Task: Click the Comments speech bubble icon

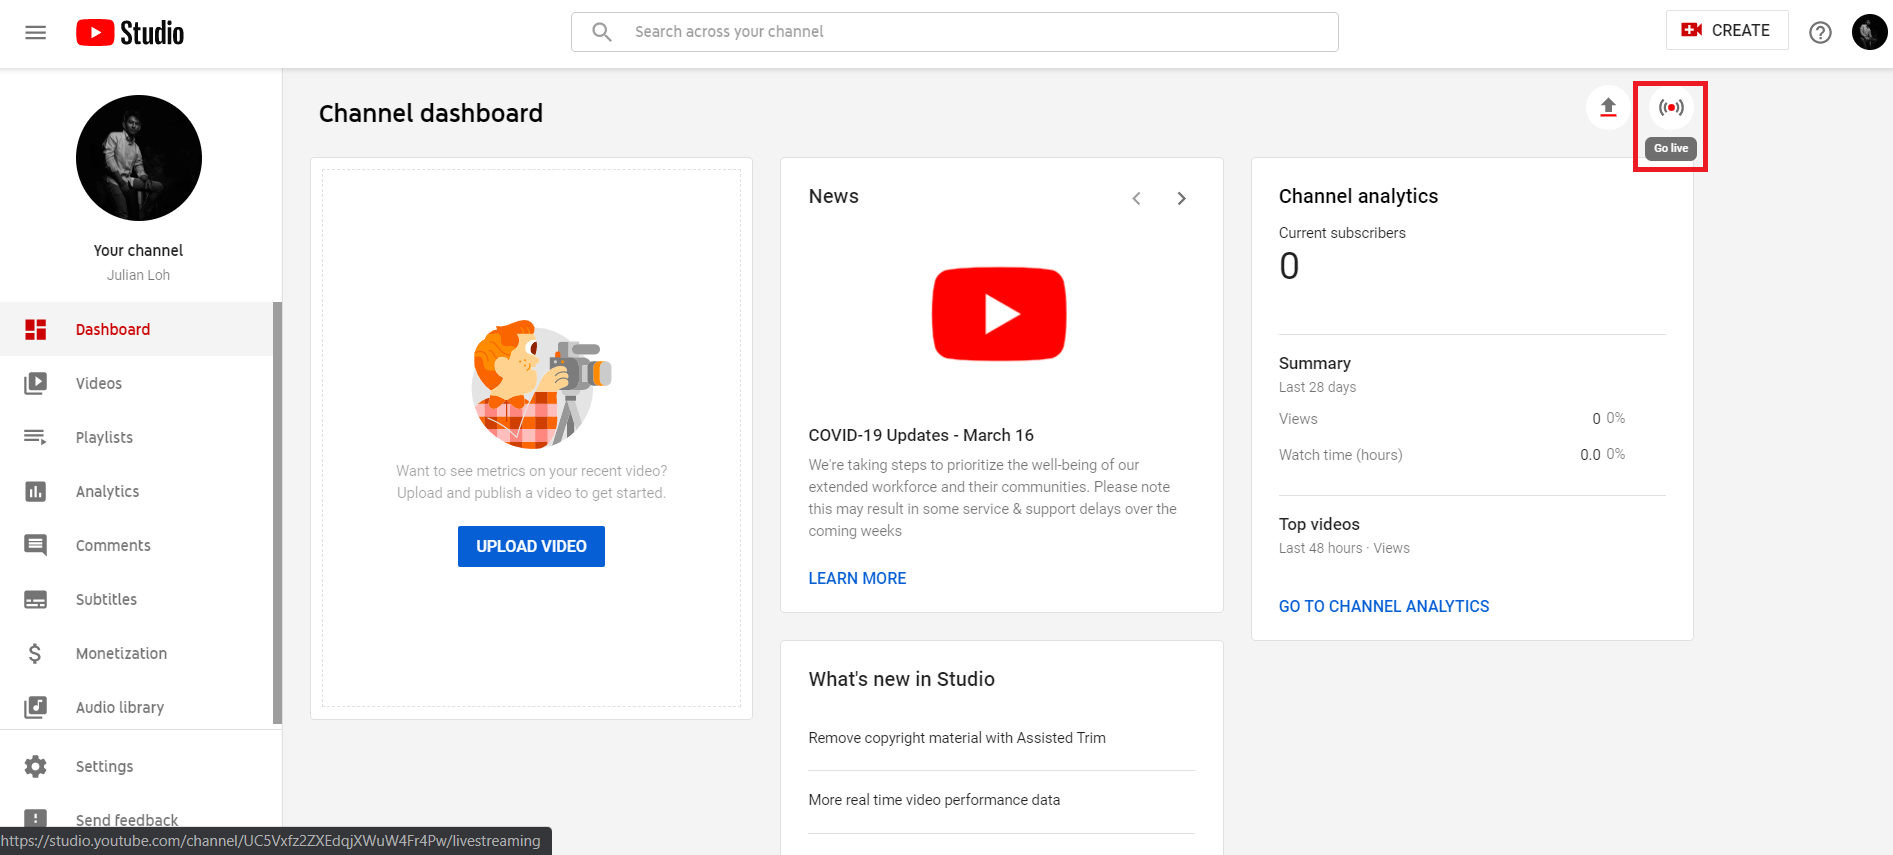Action: coord(36,545)
